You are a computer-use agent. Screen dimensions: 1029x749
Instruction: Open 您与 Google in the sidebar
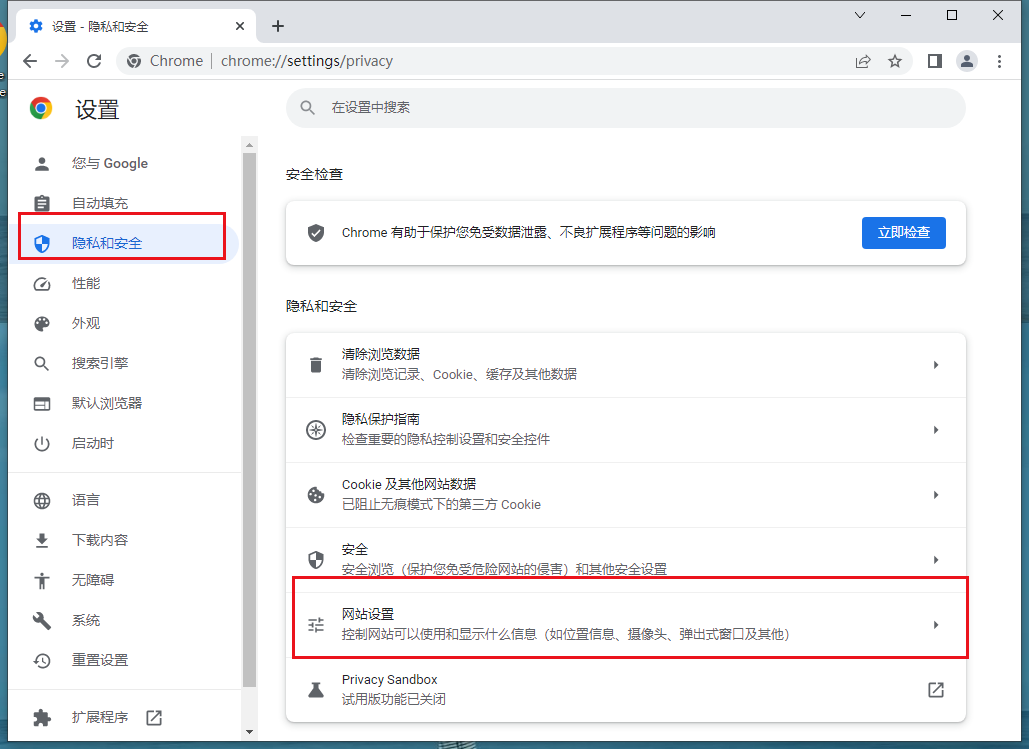coord(125,163)
